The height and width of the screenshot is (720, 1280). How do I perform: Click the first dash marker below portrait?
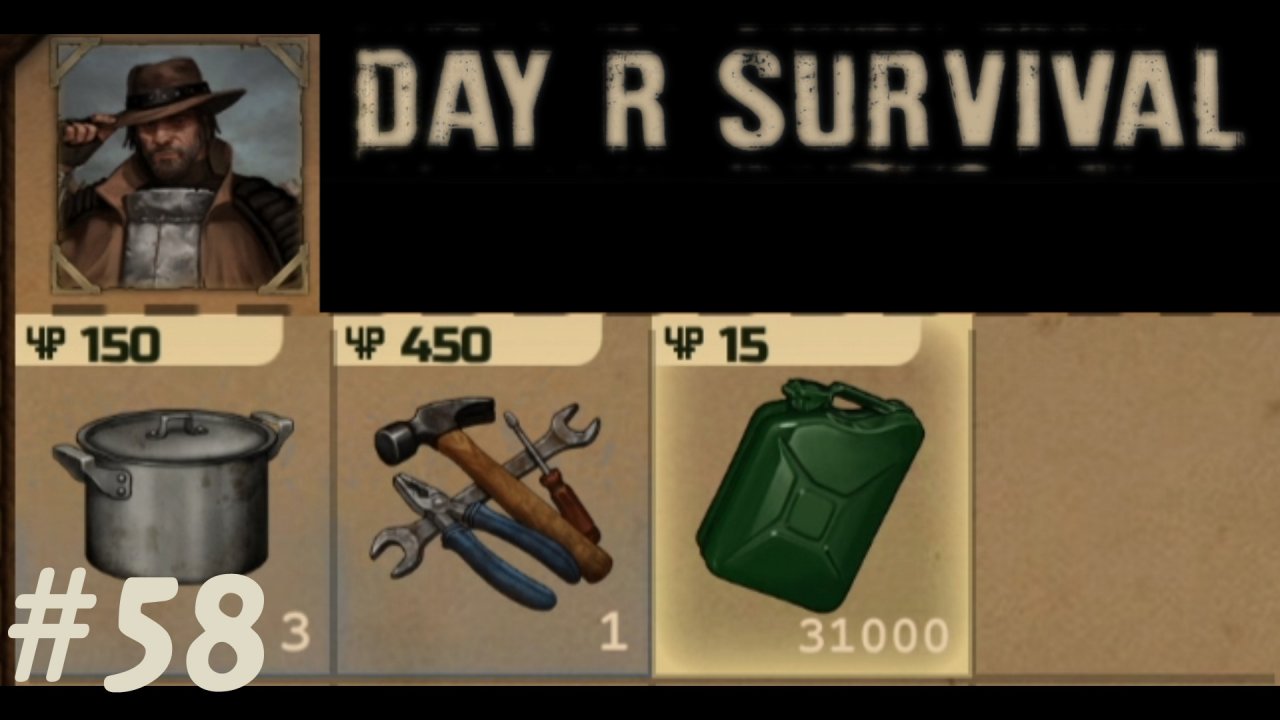pos(79,309)
